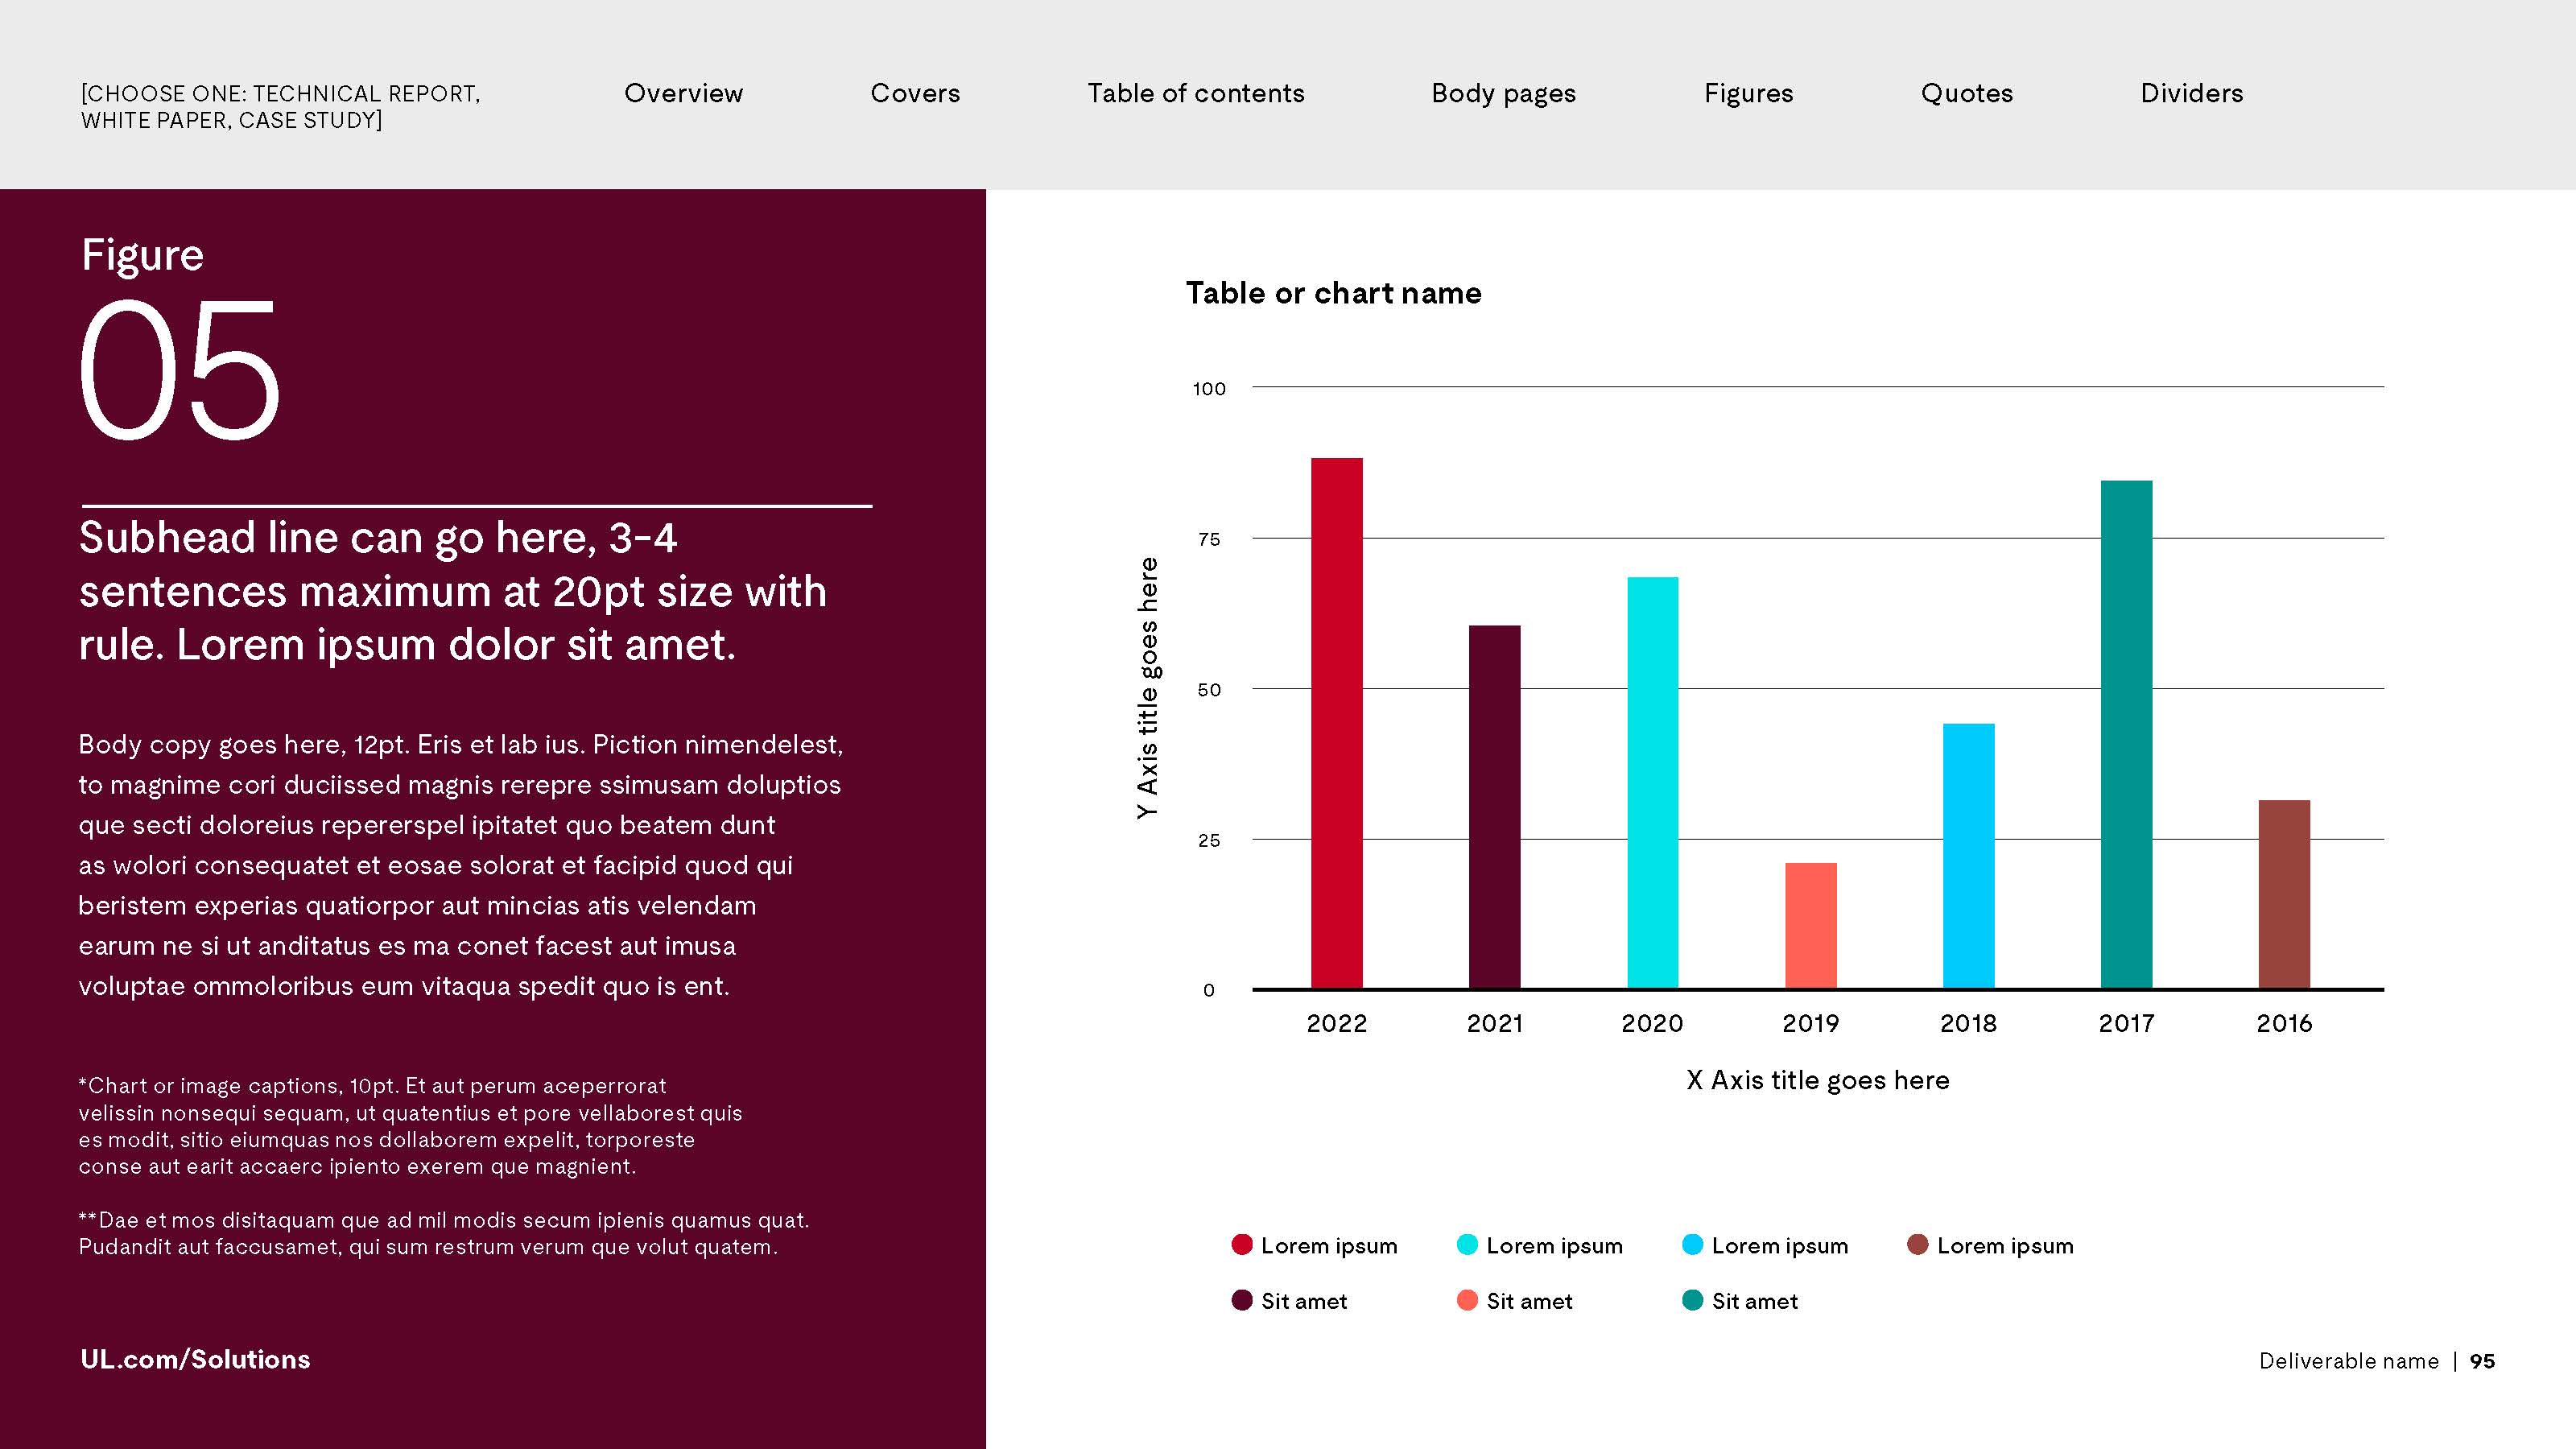Go to the Covers section

(915, 93)
